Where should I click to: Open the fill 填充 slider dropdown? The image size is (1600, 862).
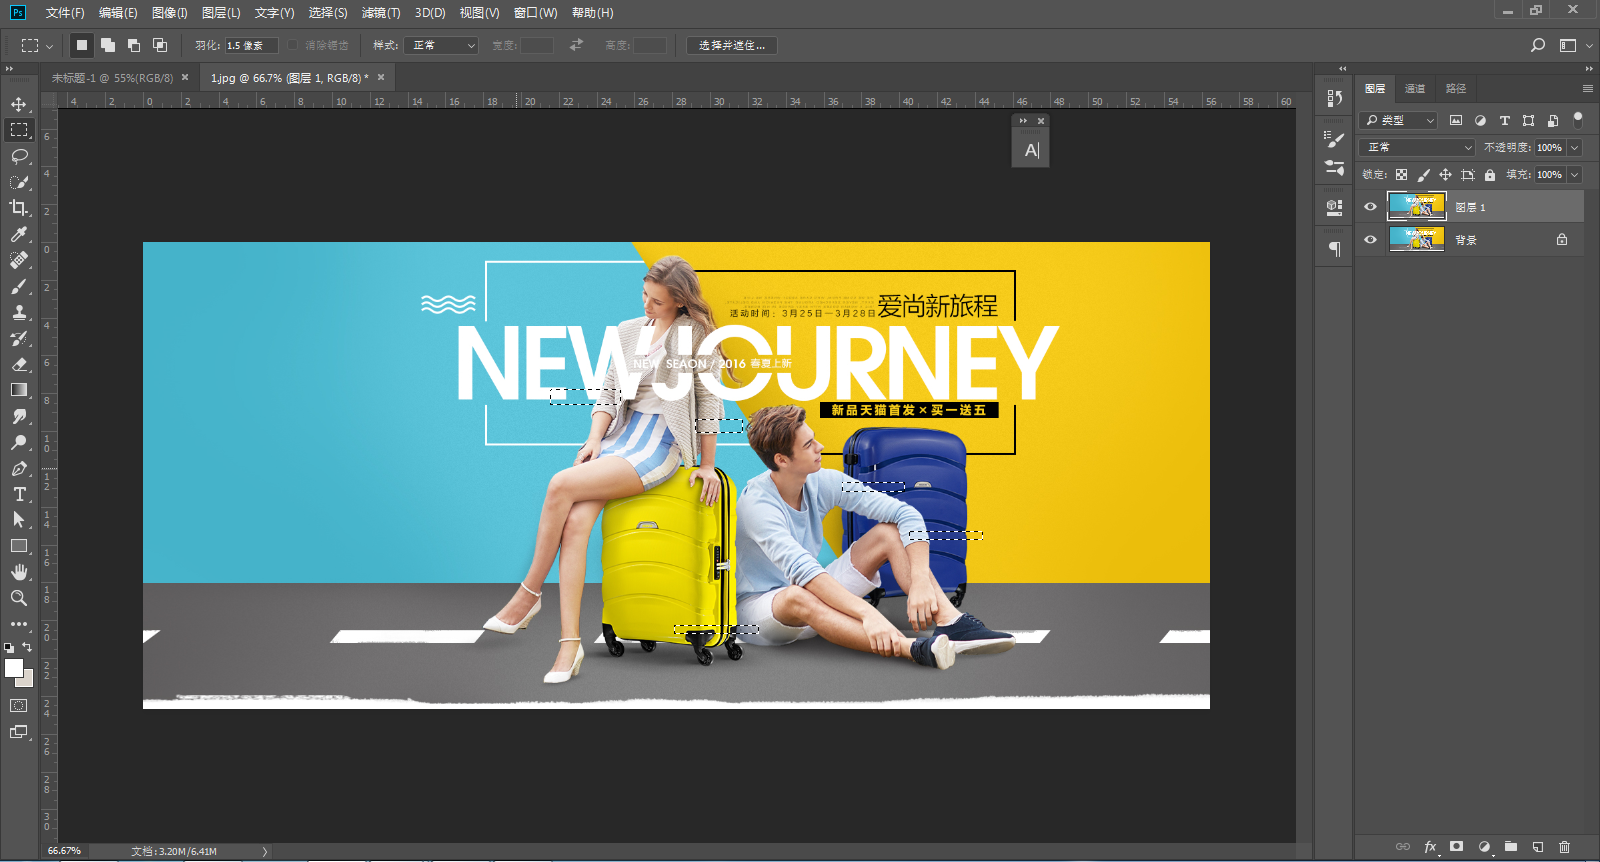pyautogui.click(x=1575, y=175)
